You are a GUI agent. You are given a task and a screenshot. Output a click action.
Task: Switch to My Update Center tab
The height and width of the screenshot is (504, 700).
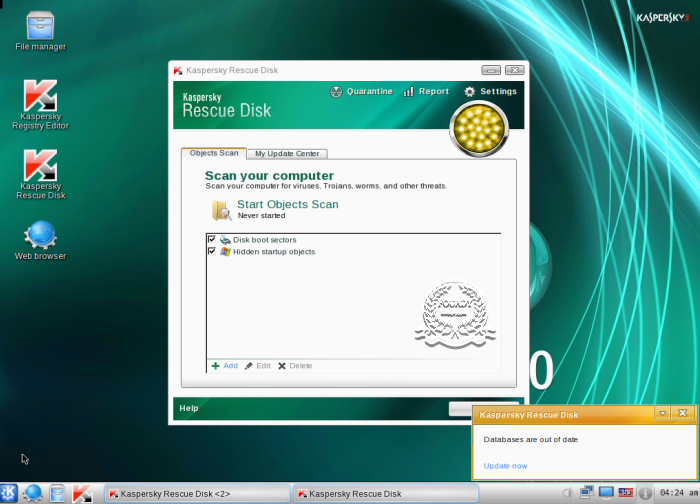[x=287, y=154]
